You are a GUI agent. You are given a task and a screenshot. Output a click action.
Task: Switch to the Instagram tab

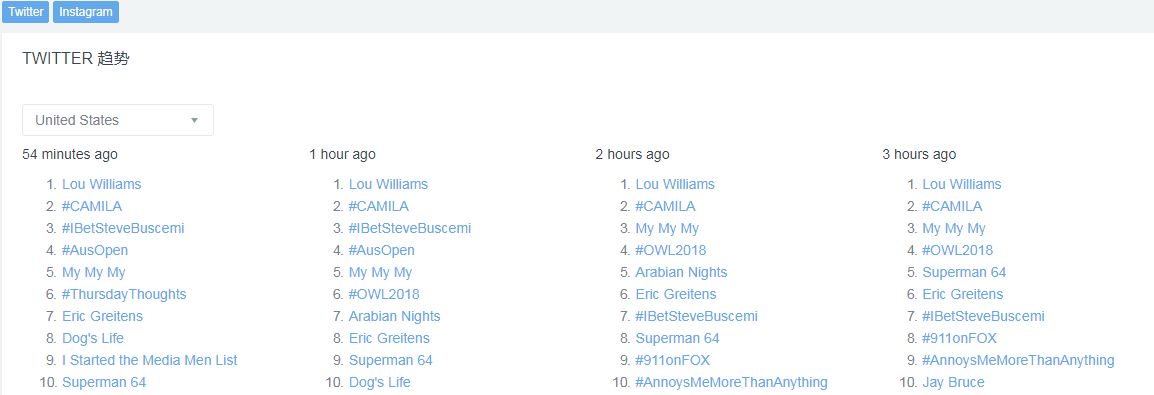(86, 12)
